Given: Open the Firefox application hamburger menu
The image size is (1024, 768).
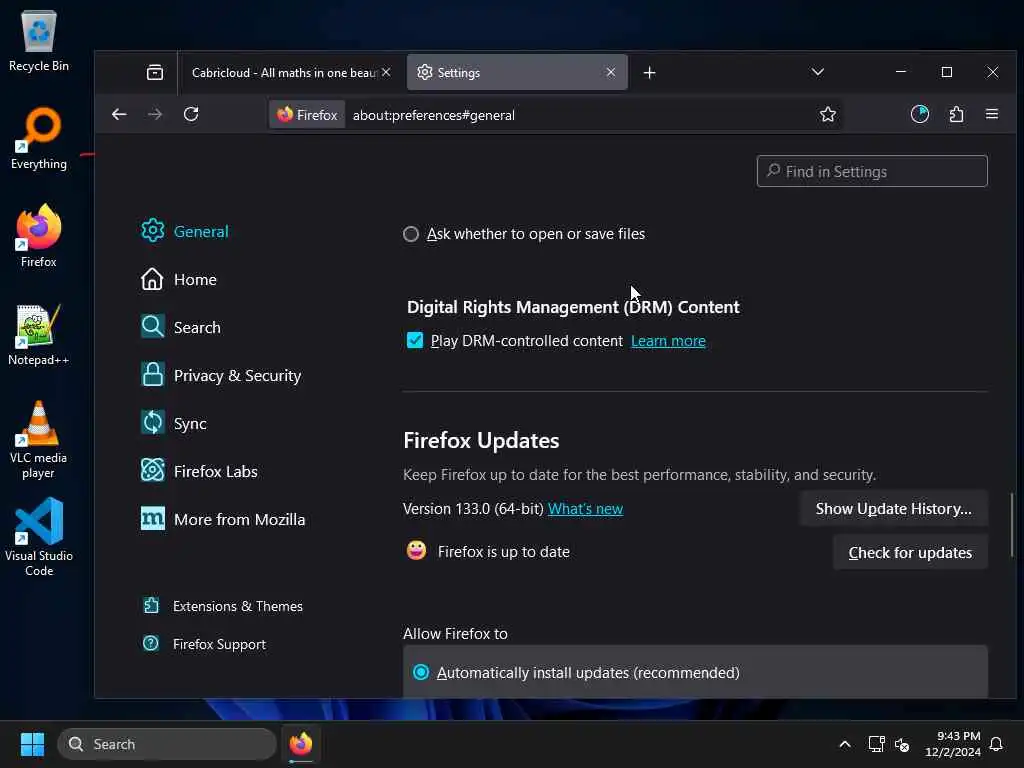Looking at the screenshot, I should point(991,114).
